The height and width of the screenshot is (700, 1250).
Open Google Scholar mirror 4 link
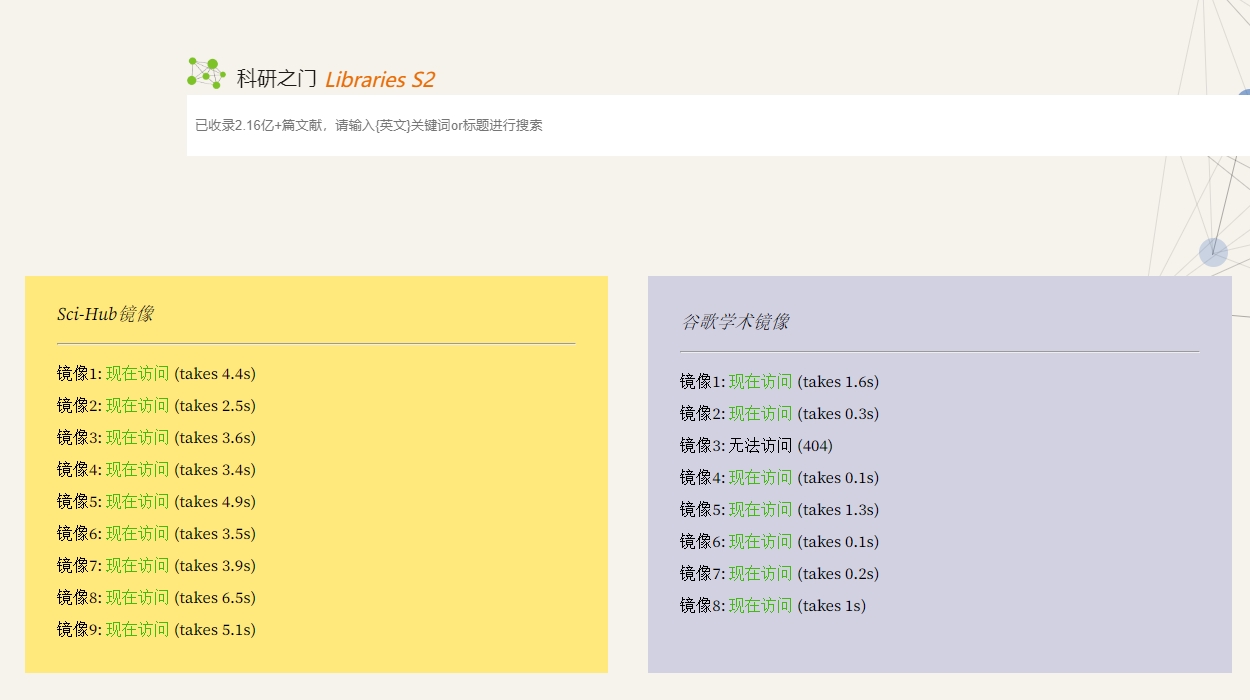[760, 478]
